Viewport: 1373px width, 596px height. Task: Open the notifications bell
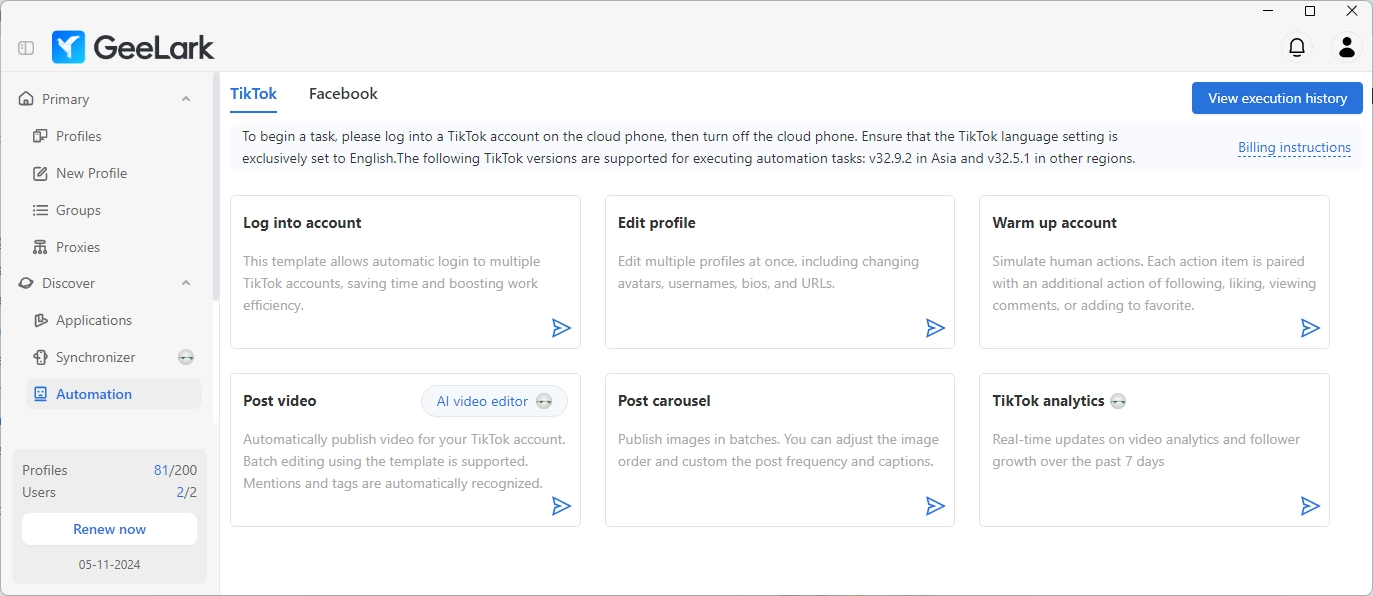(x=1297, y=47)
